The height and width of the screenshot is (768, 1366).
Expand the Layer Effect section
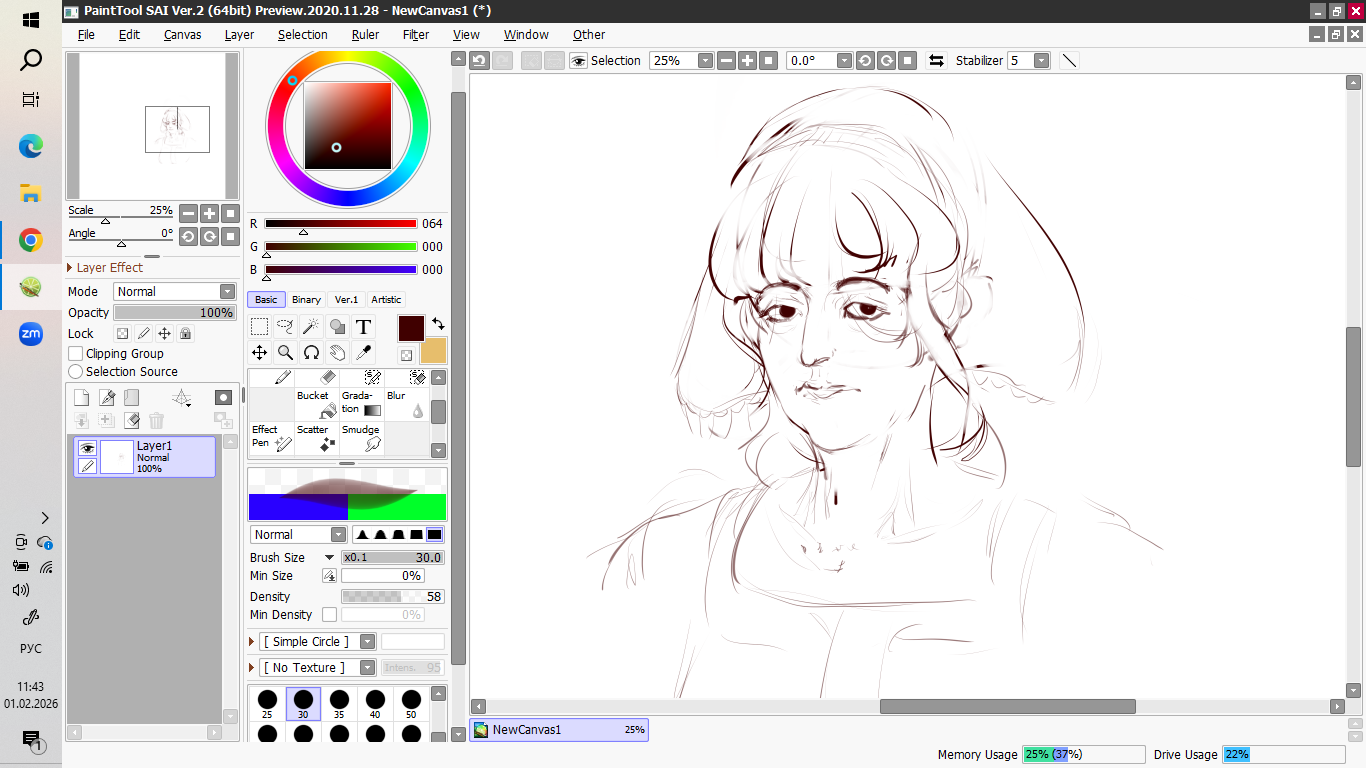pyautogui.click(x=105, y=268)
